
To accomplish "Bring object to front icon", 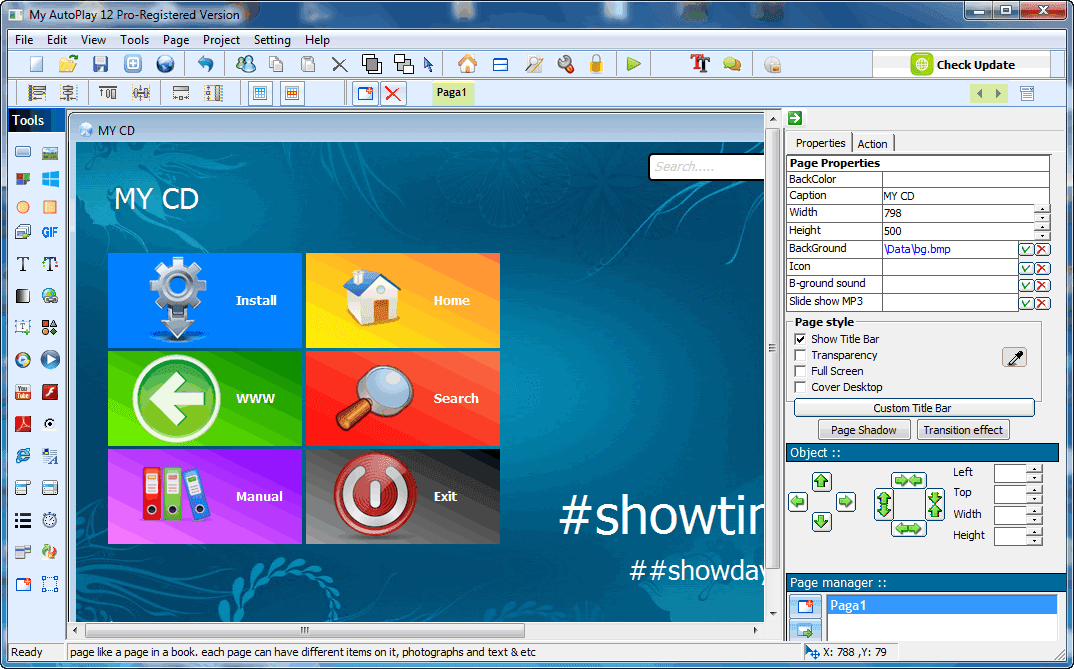I will coord(371,64).
